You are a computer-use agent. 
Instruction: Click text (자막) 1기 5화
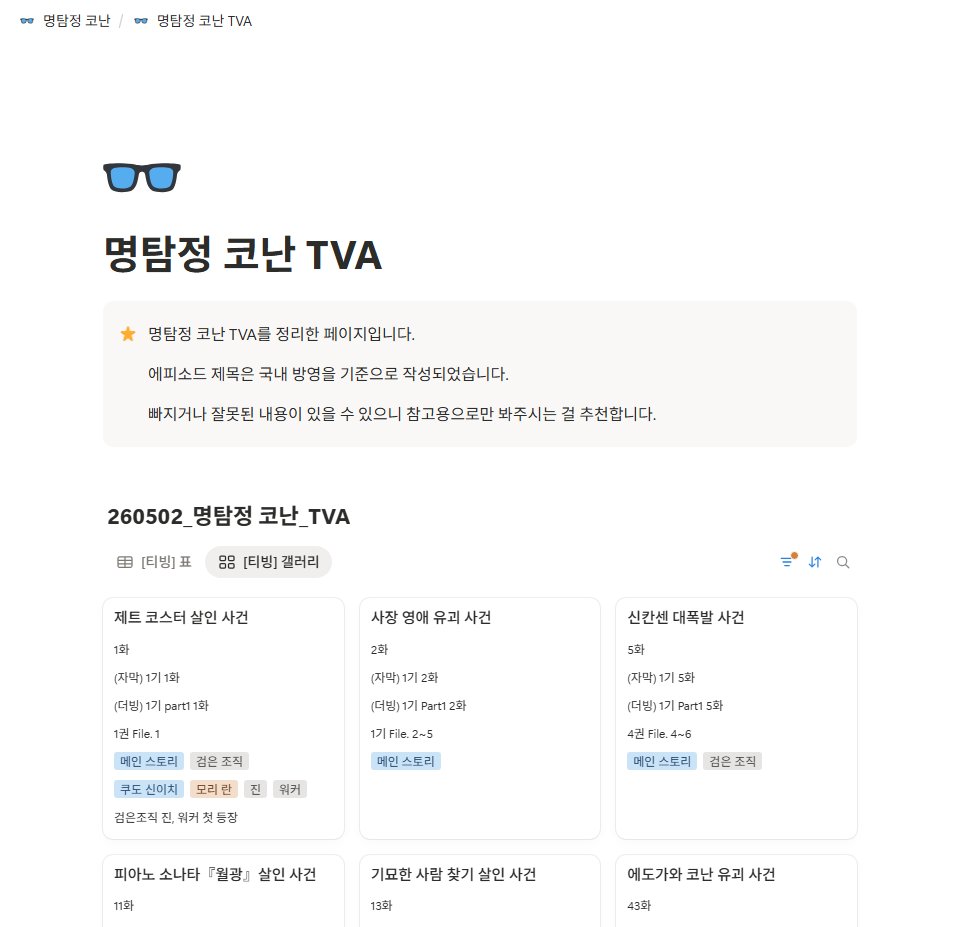click(x=661, y=677)
